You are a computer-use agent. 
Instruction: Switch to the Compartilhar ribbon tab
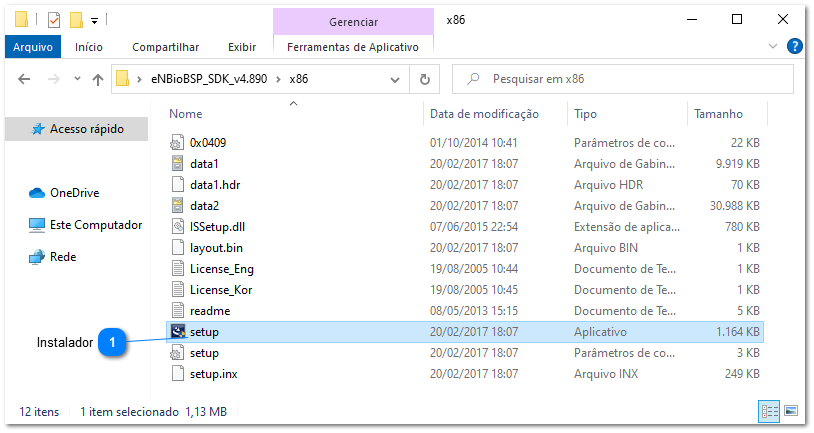pyautogui.click(x=166, y=47)
